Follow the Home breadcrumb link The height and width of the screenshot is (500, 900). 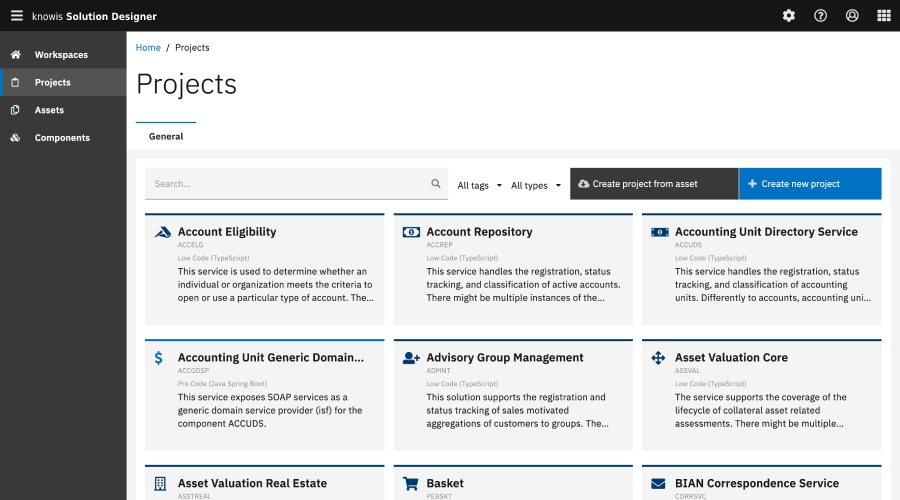point(148,48)
